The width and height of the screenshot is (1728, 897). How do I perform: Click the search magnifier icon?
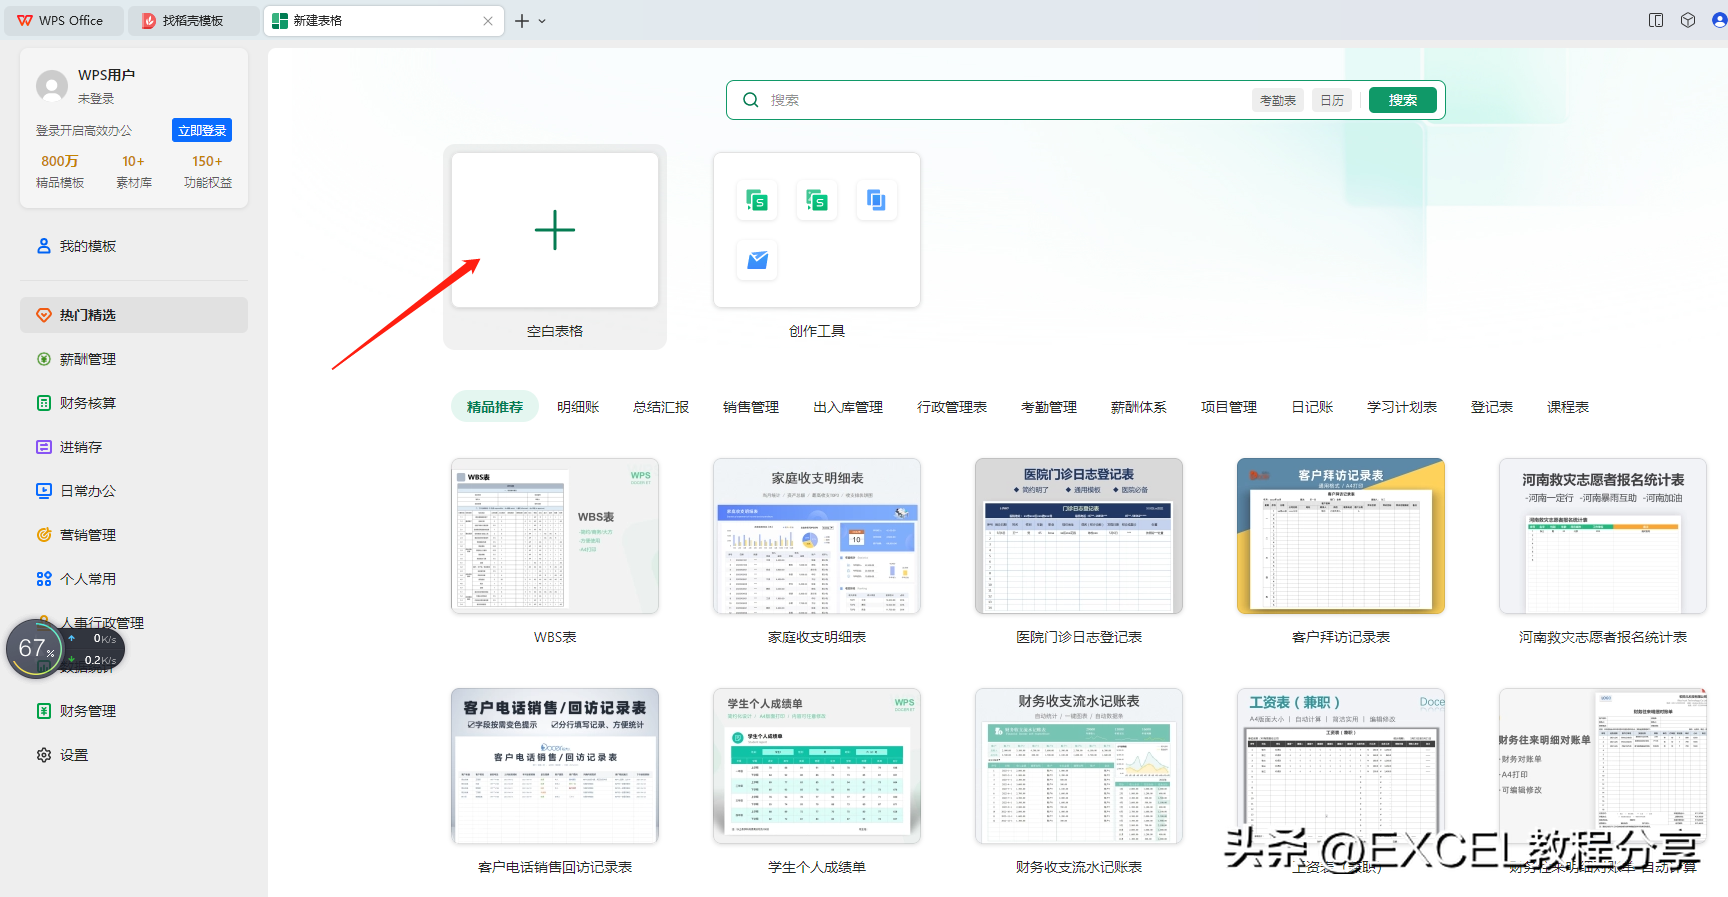coord(751,100)
